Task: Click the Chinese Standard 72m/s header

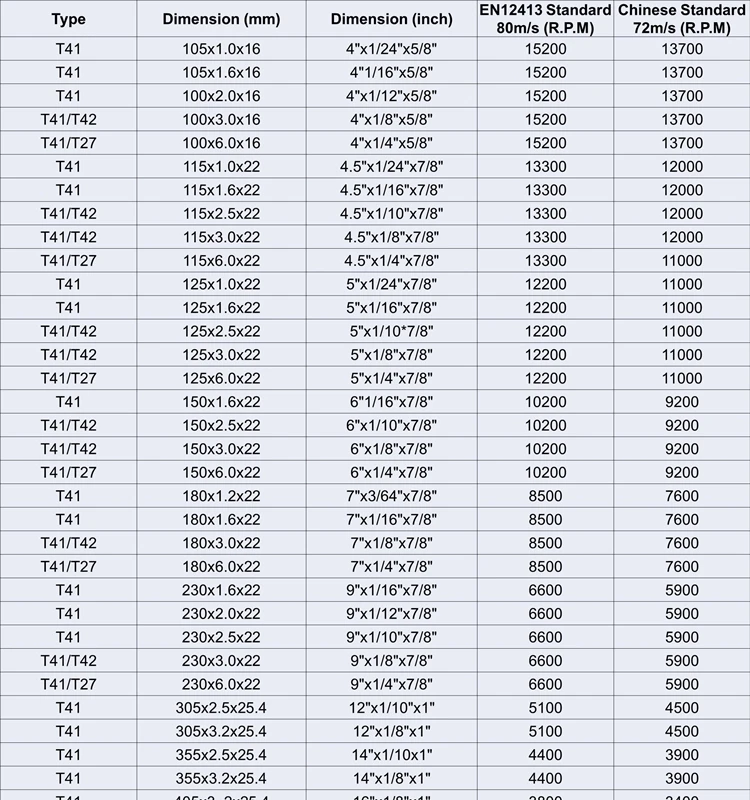Action: click(x=682, y=19)
